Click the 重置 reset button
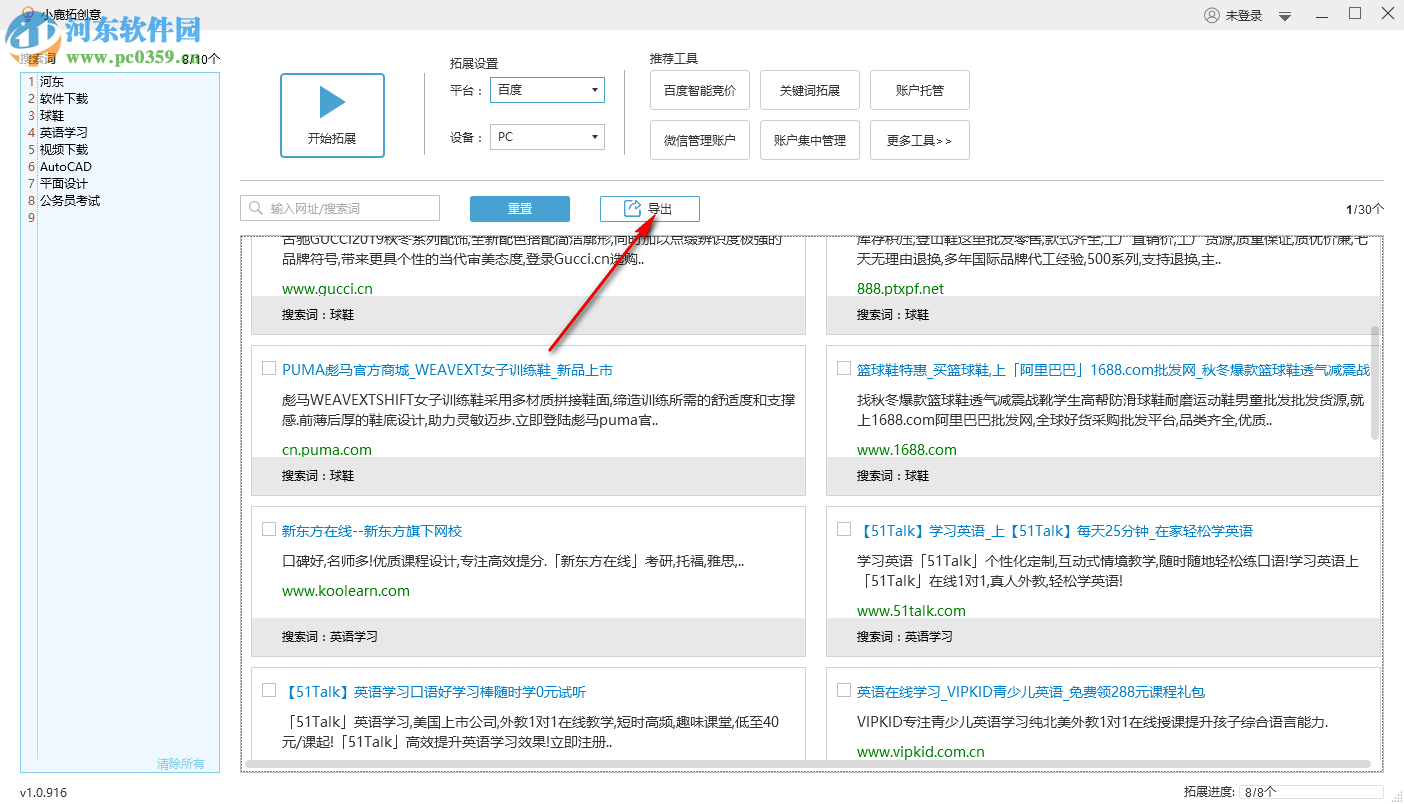This screenshot has height=804, width=1404. pos(520,208)
